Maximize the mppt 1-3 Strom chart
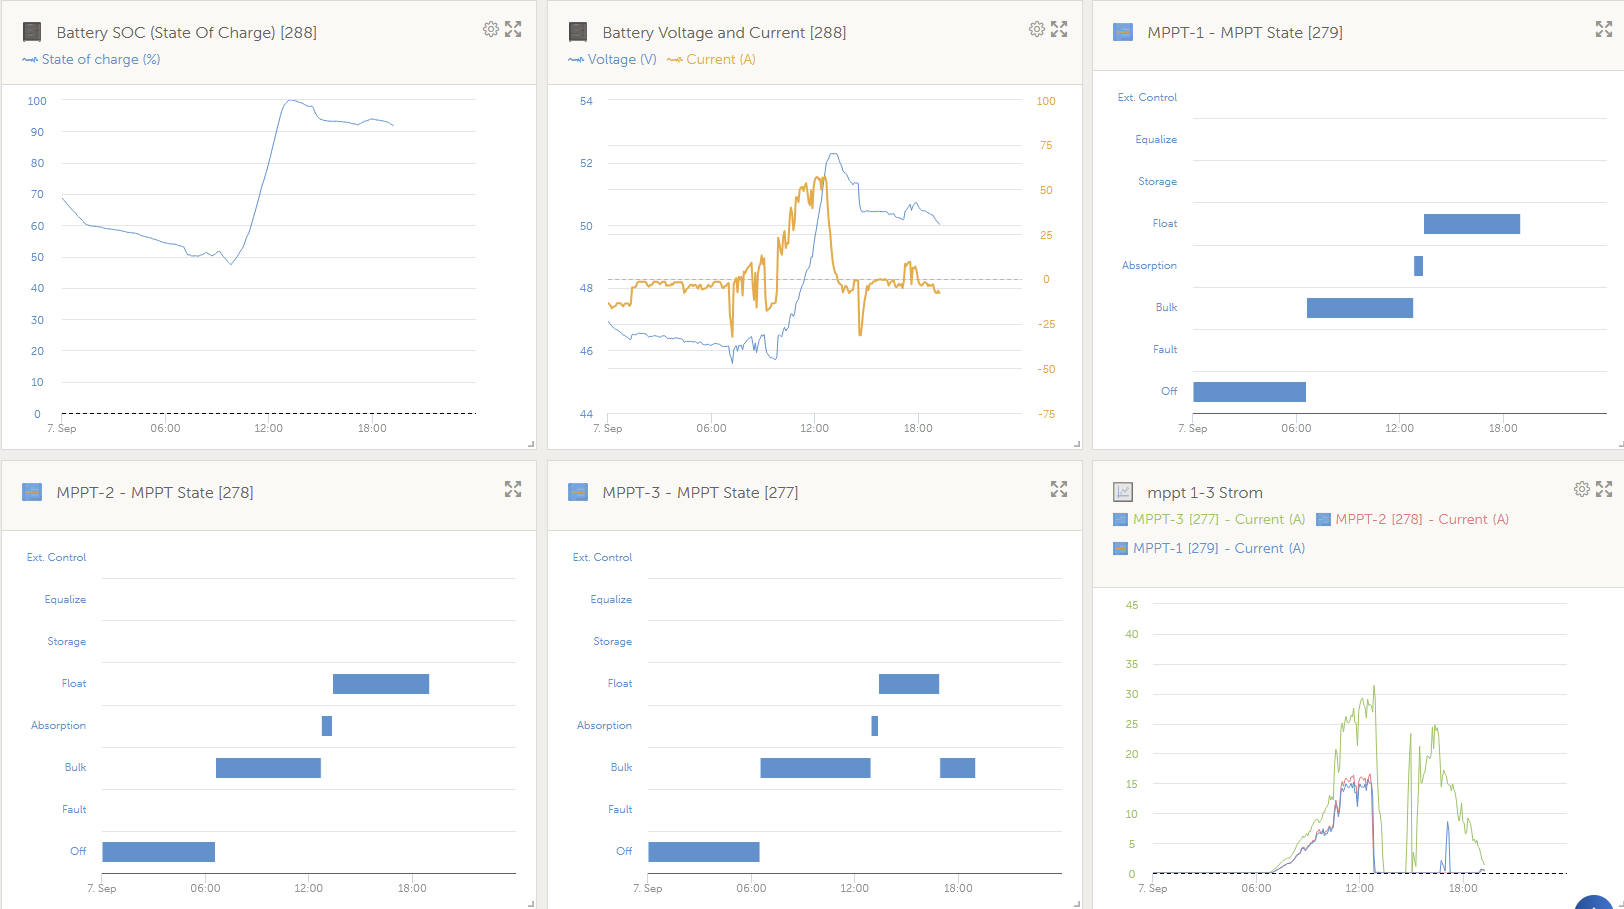1624x909 pixels. [1604, 489]
